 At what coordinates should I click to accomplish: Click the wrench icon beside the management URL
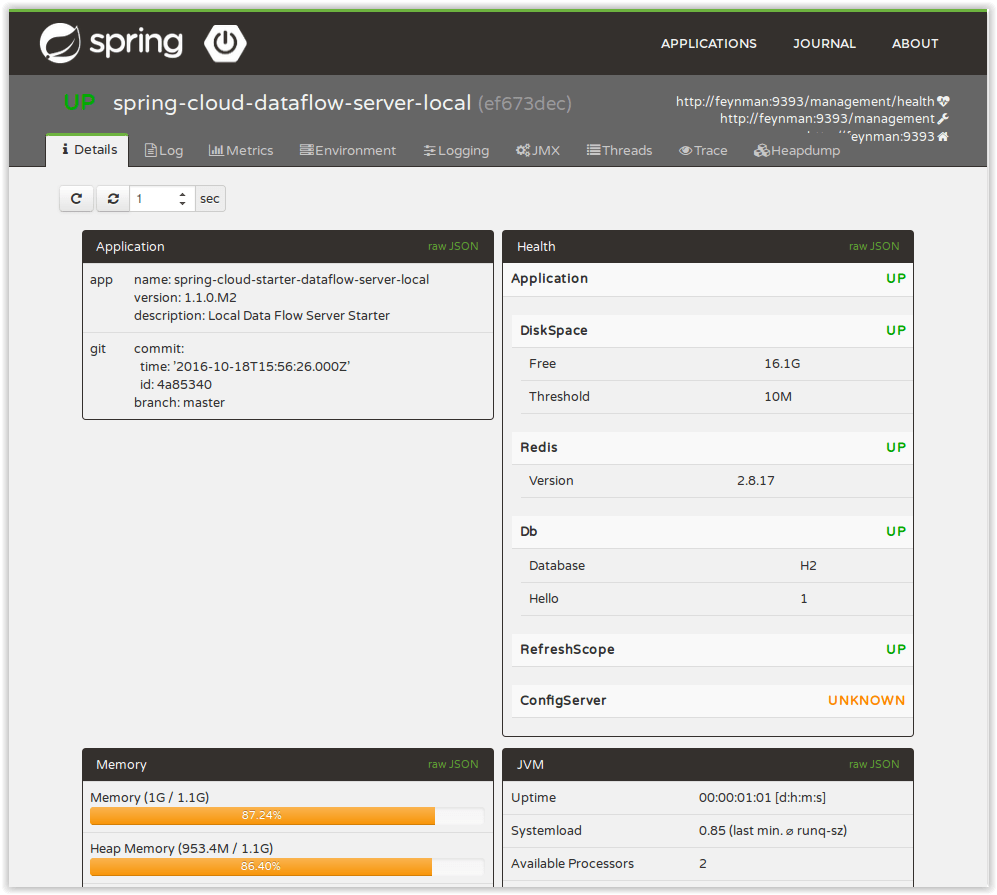[944, 118]
